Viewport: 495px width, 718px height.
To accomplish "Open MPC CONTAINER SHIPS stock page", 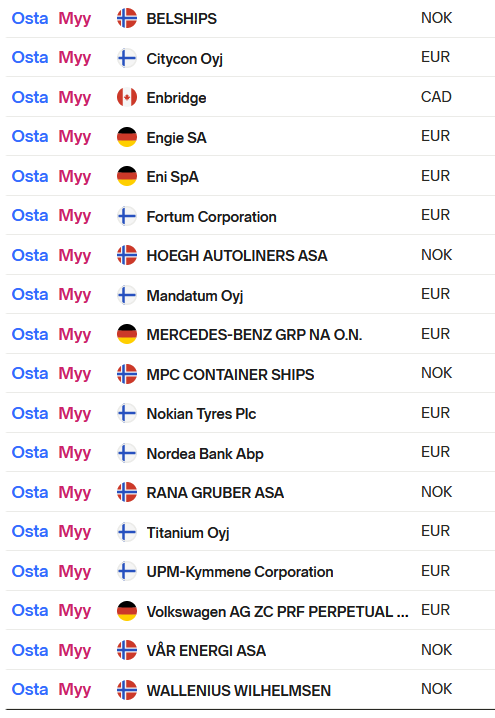I will point(230,375).
